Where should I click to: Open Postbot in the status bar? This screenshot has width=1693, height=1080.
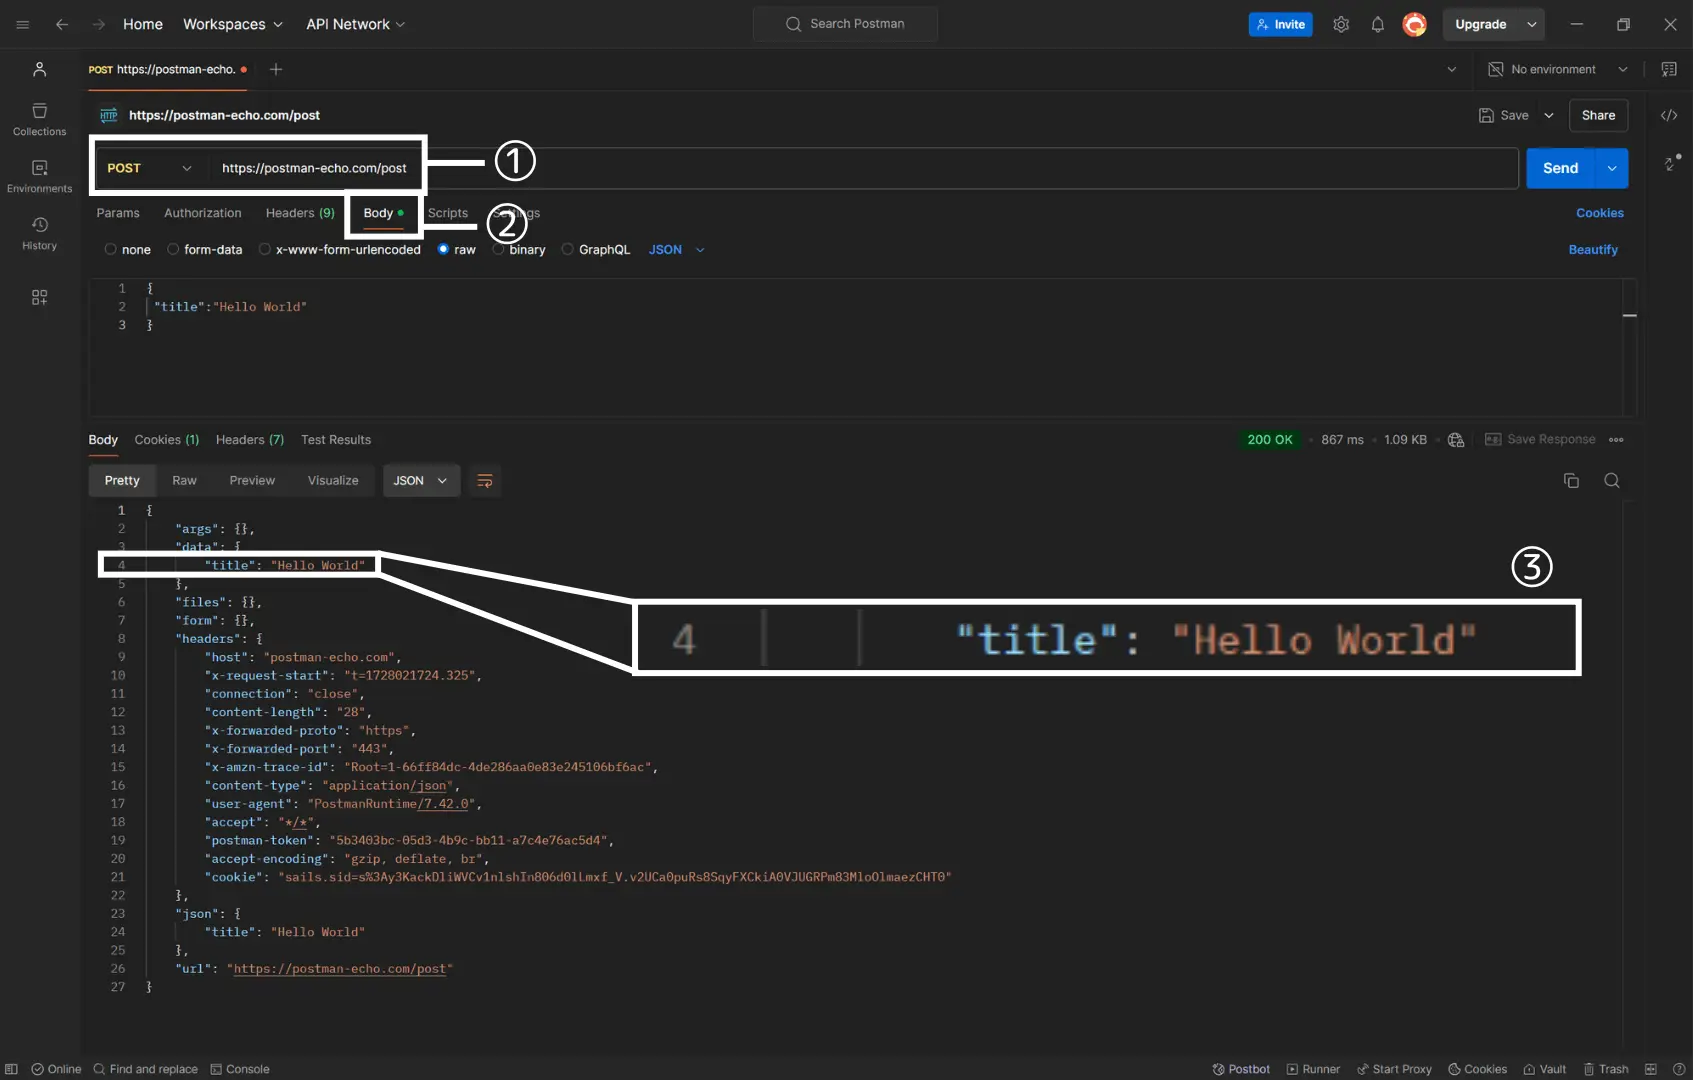point(1241,1069)
